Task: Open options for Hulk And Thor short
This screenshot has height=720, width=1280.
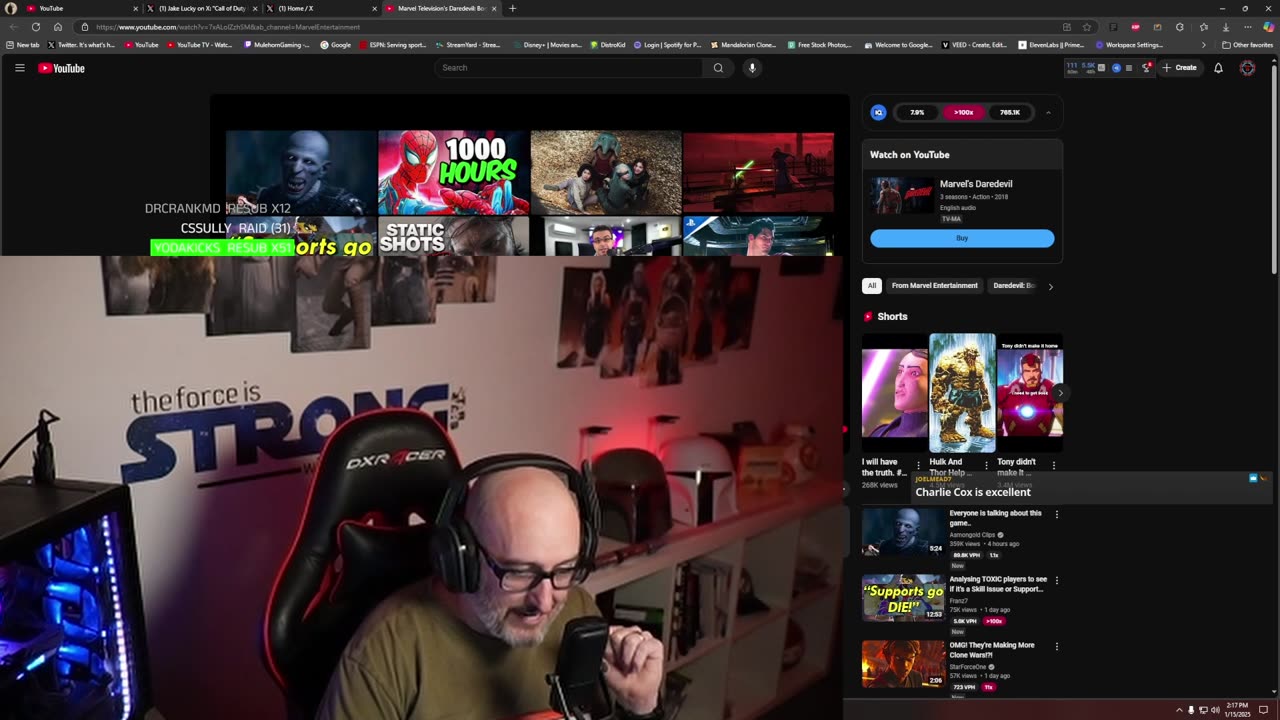Action: pos(986,465)
